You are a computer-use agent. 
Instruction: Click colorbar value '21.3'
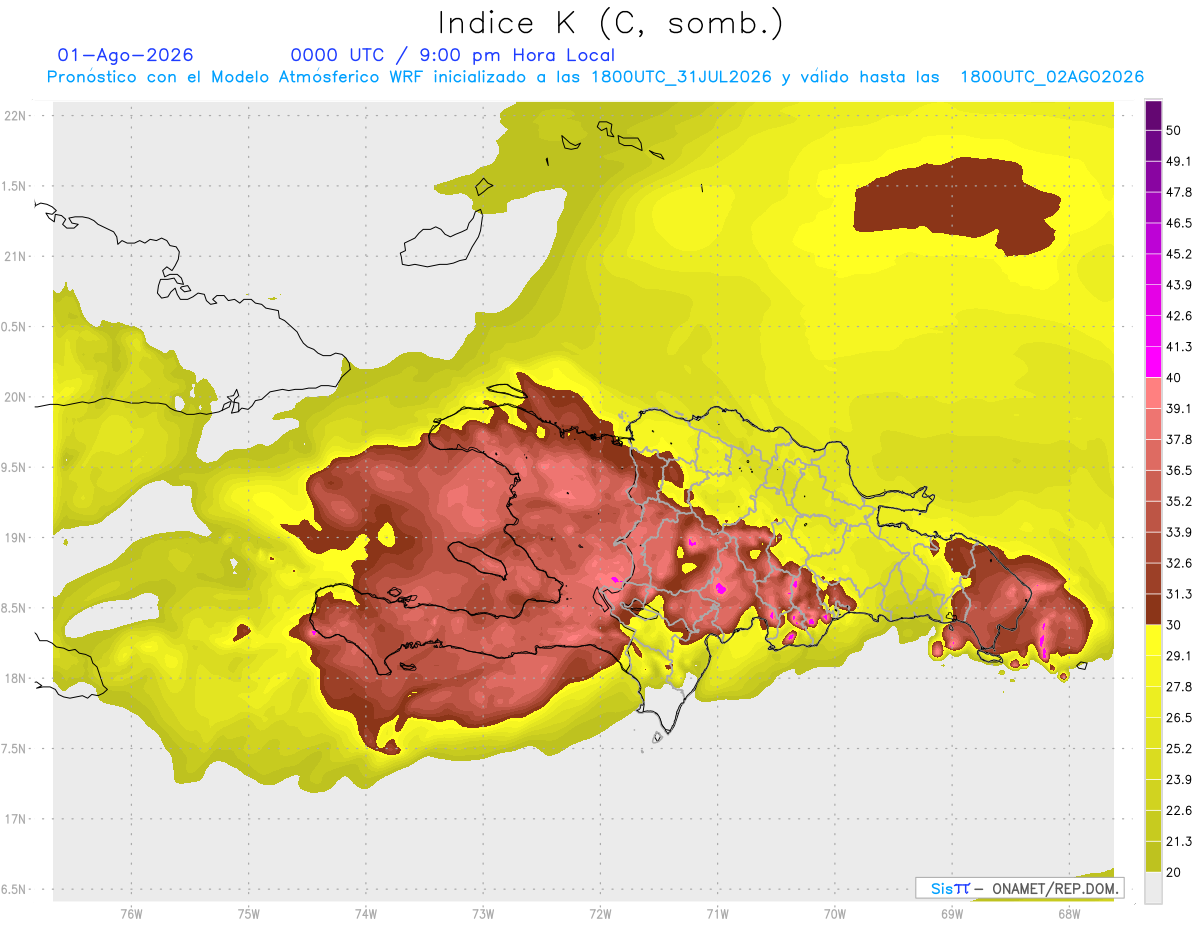tap(1178, 841)
